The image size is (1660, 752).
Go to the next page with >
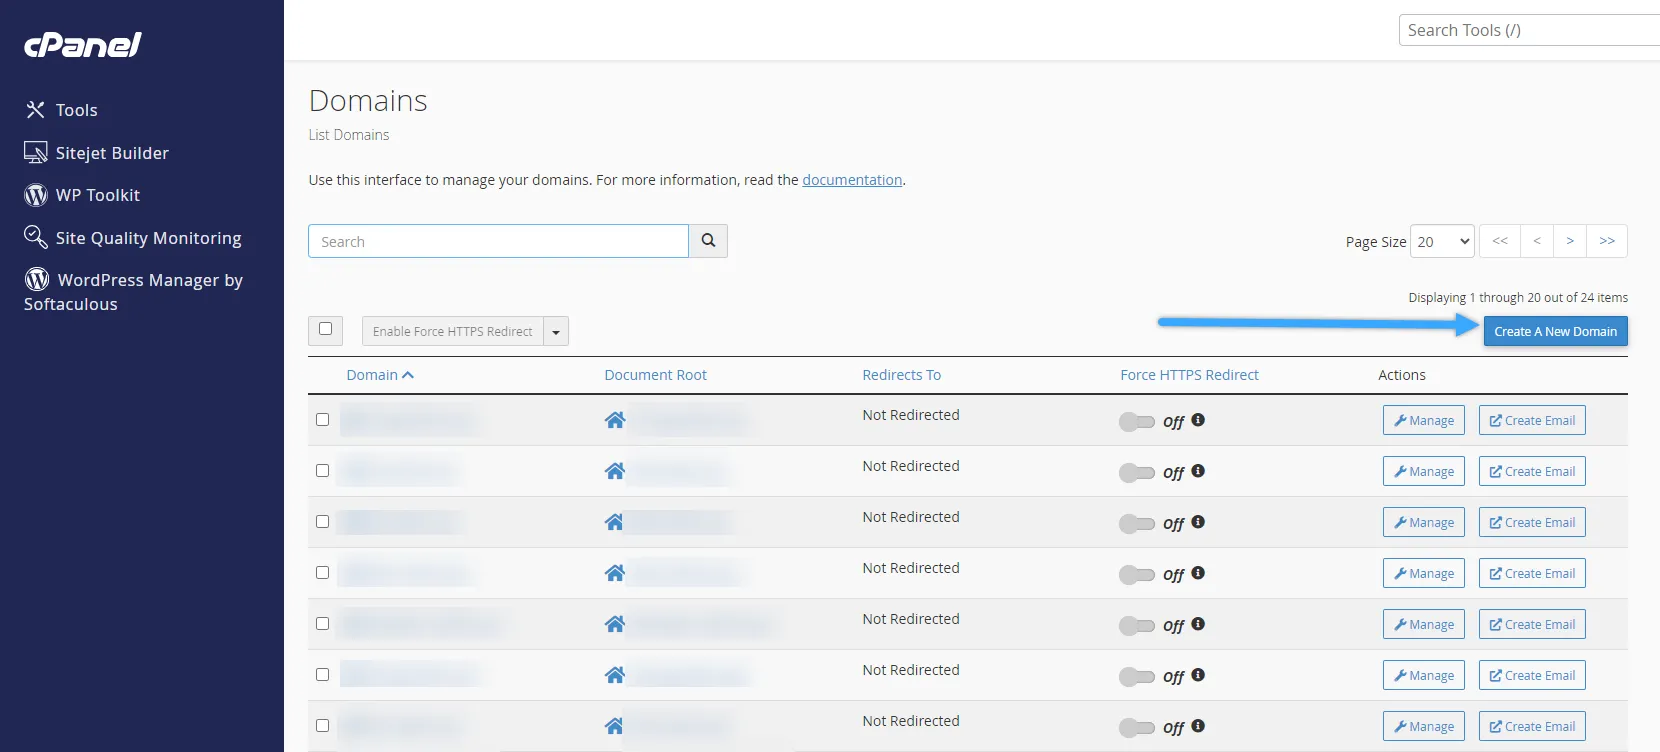coord(1570,241)
